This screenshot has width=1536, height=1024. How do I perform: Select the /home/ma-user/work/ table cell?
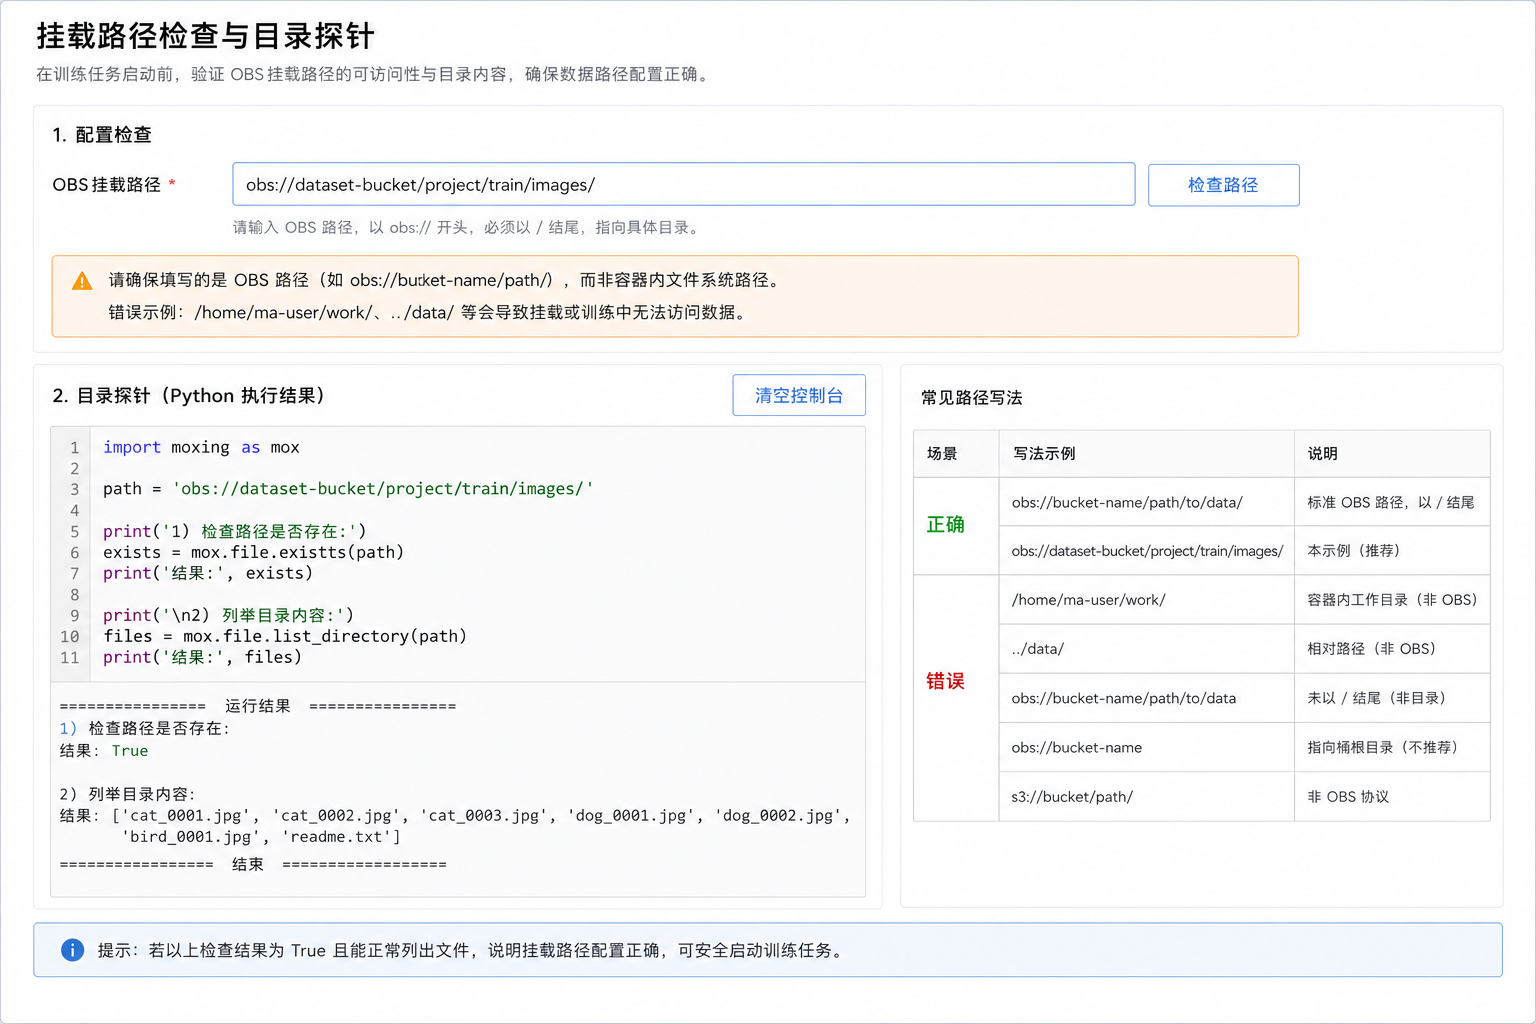click(x=1146, y=600)
